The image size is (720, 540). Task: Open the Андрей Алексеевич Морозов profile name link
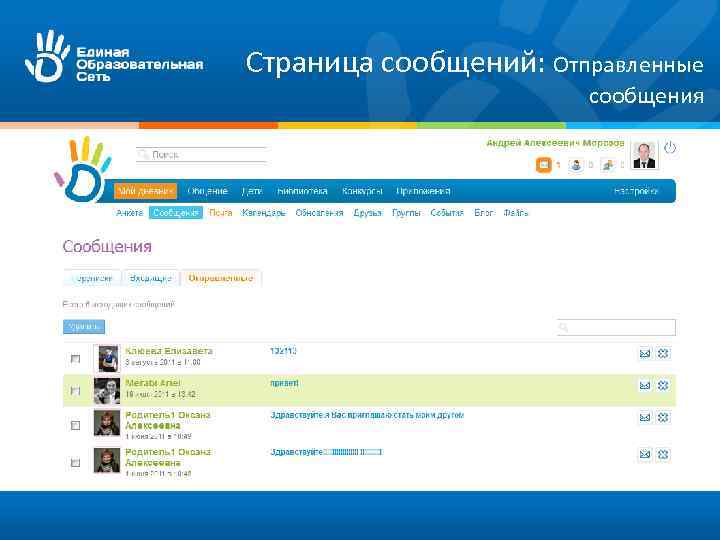point(555,143)
